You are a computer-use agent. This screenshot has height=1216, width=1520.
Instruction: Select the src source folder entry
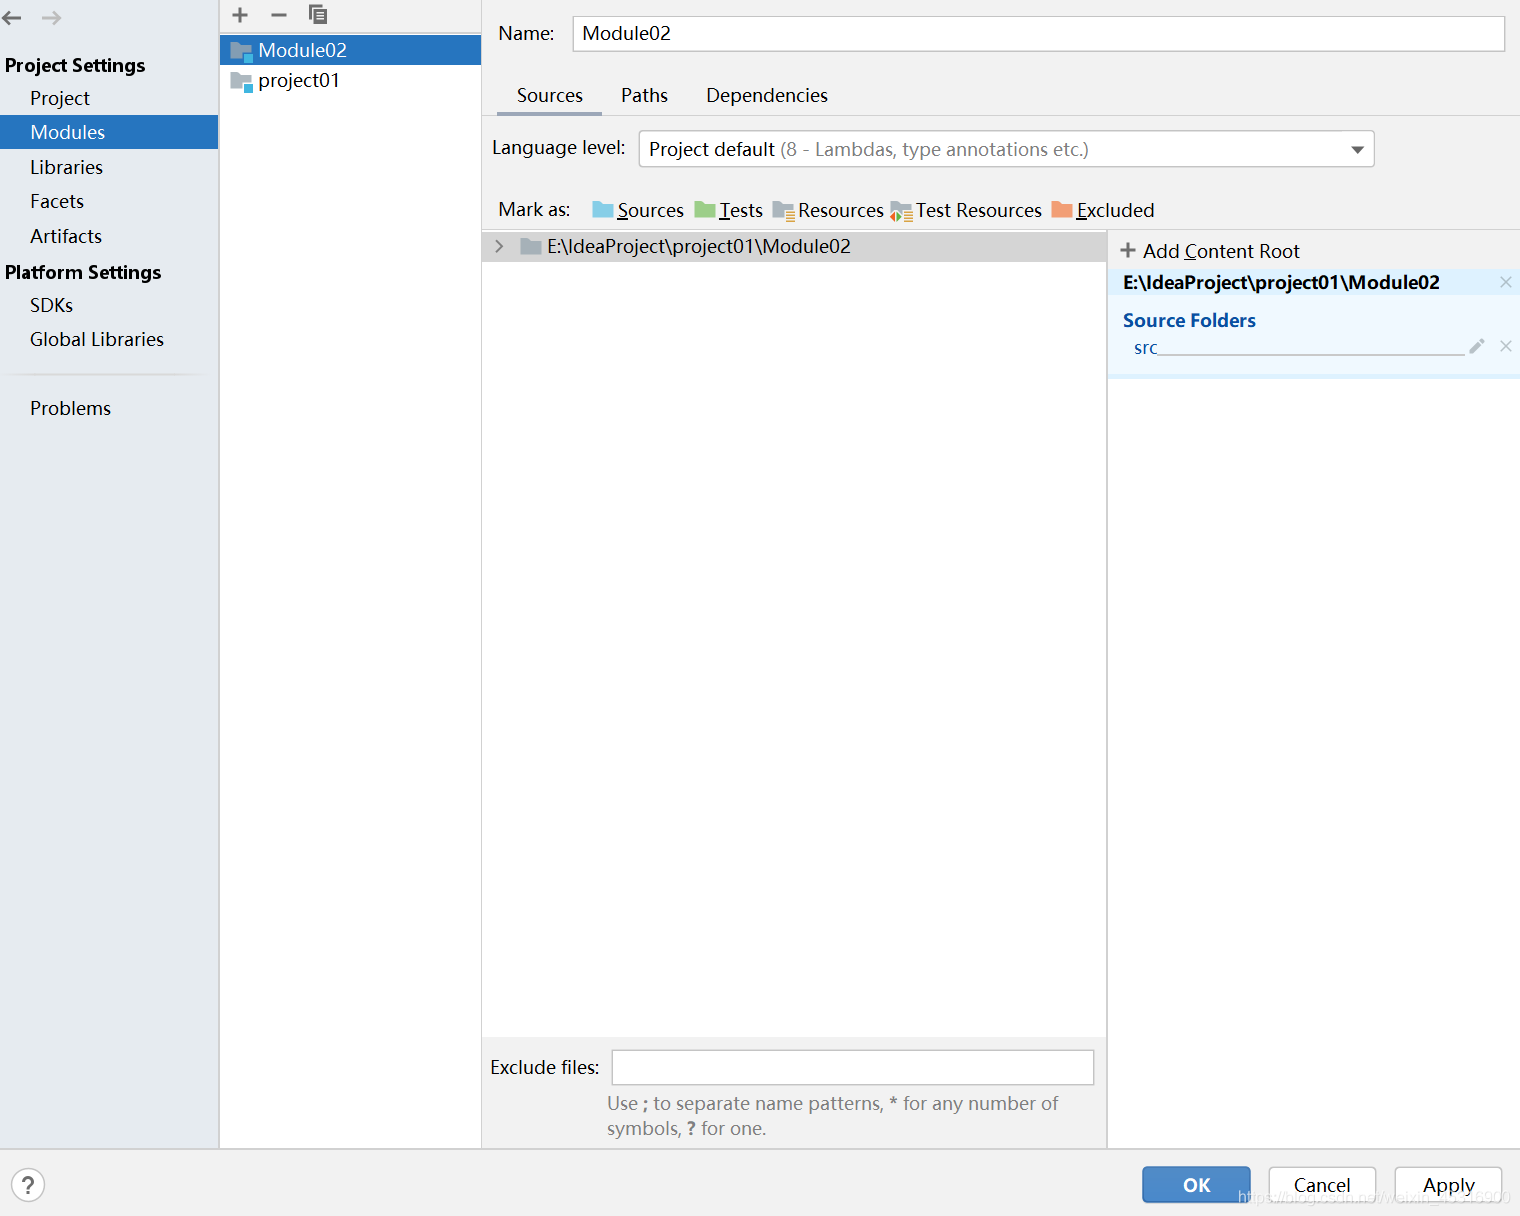coord(1145,347)
